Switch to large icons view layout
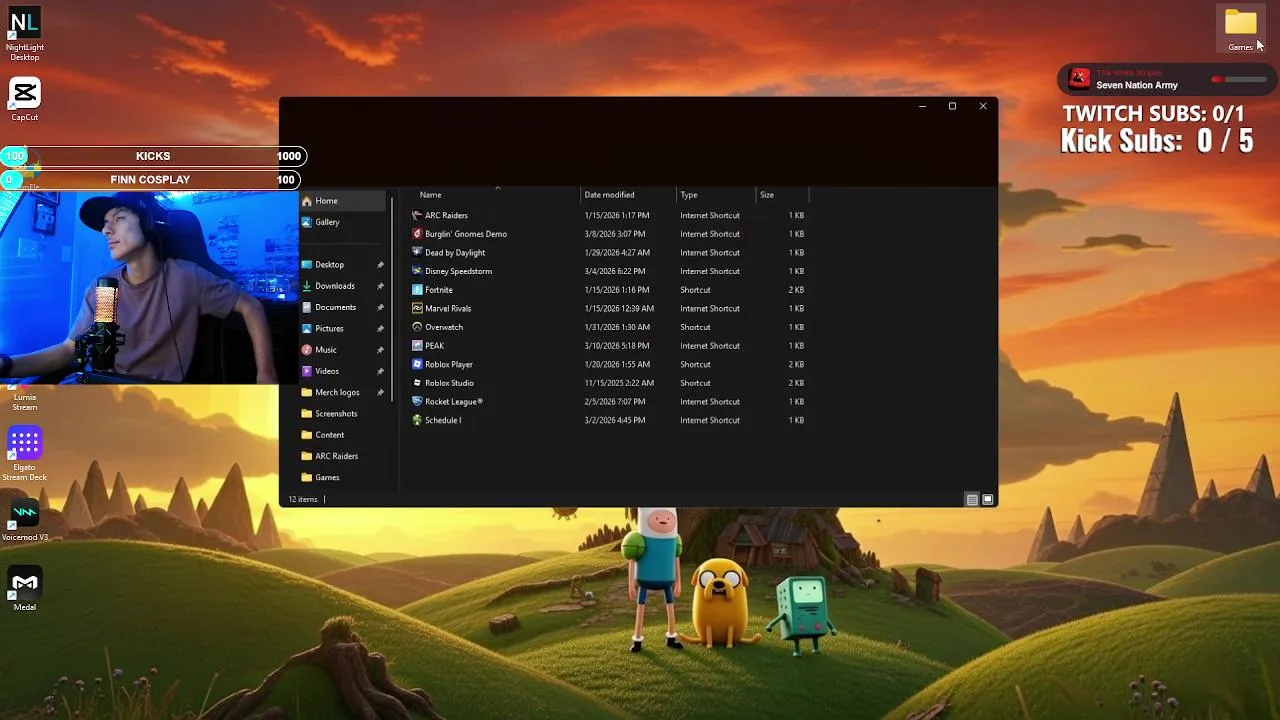The width and height of the screenshot is (1280, 720). tap(988, 500)
